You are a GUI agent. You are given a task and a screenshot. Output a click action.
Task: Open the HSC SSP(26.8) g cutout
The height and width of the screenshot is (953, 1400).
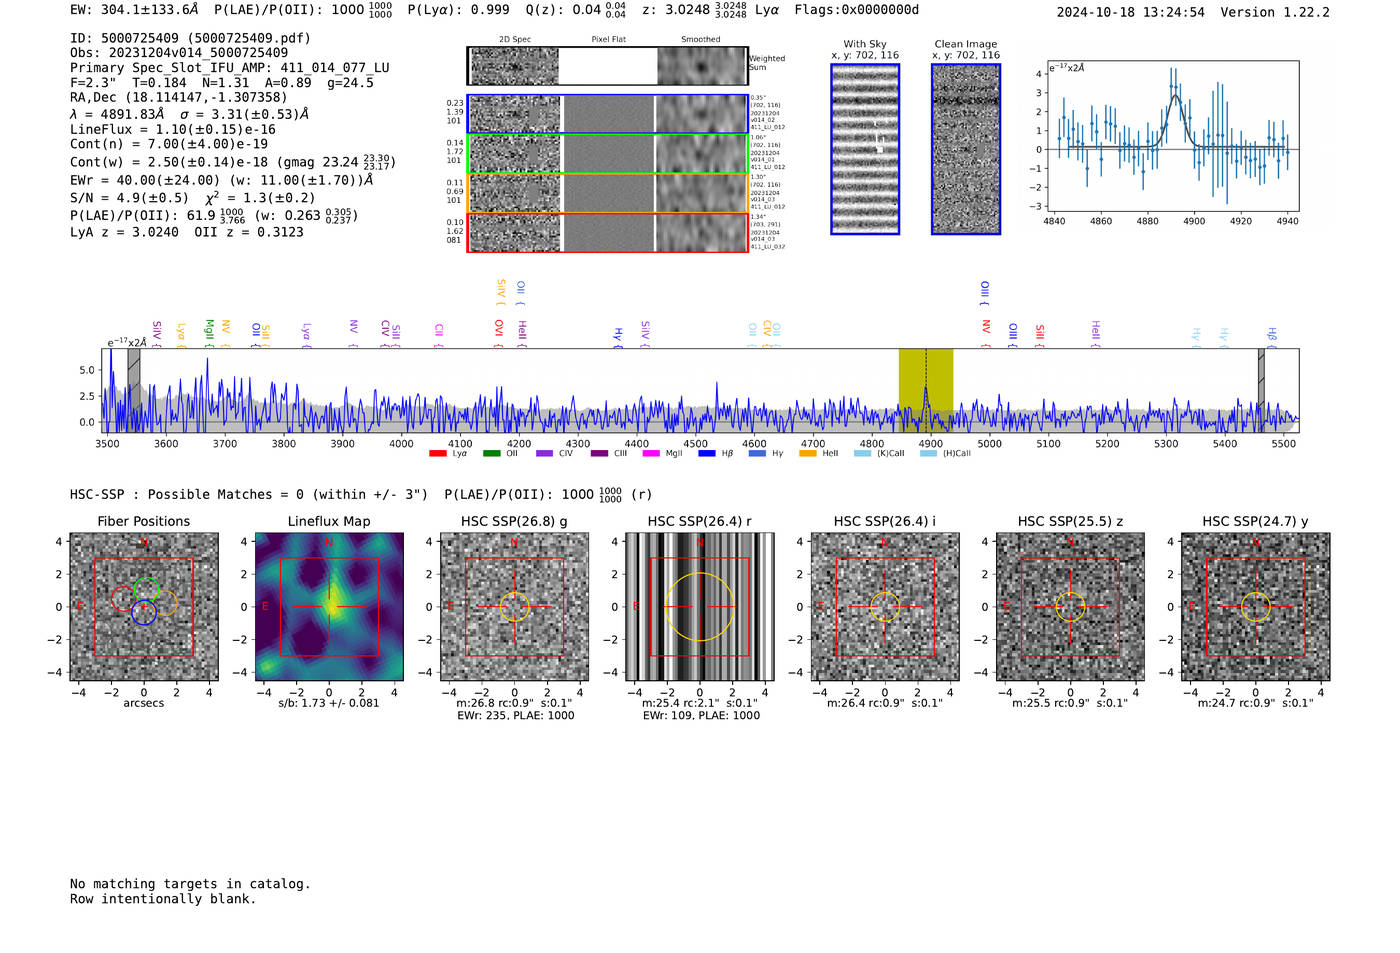click(x=514, y=606)
